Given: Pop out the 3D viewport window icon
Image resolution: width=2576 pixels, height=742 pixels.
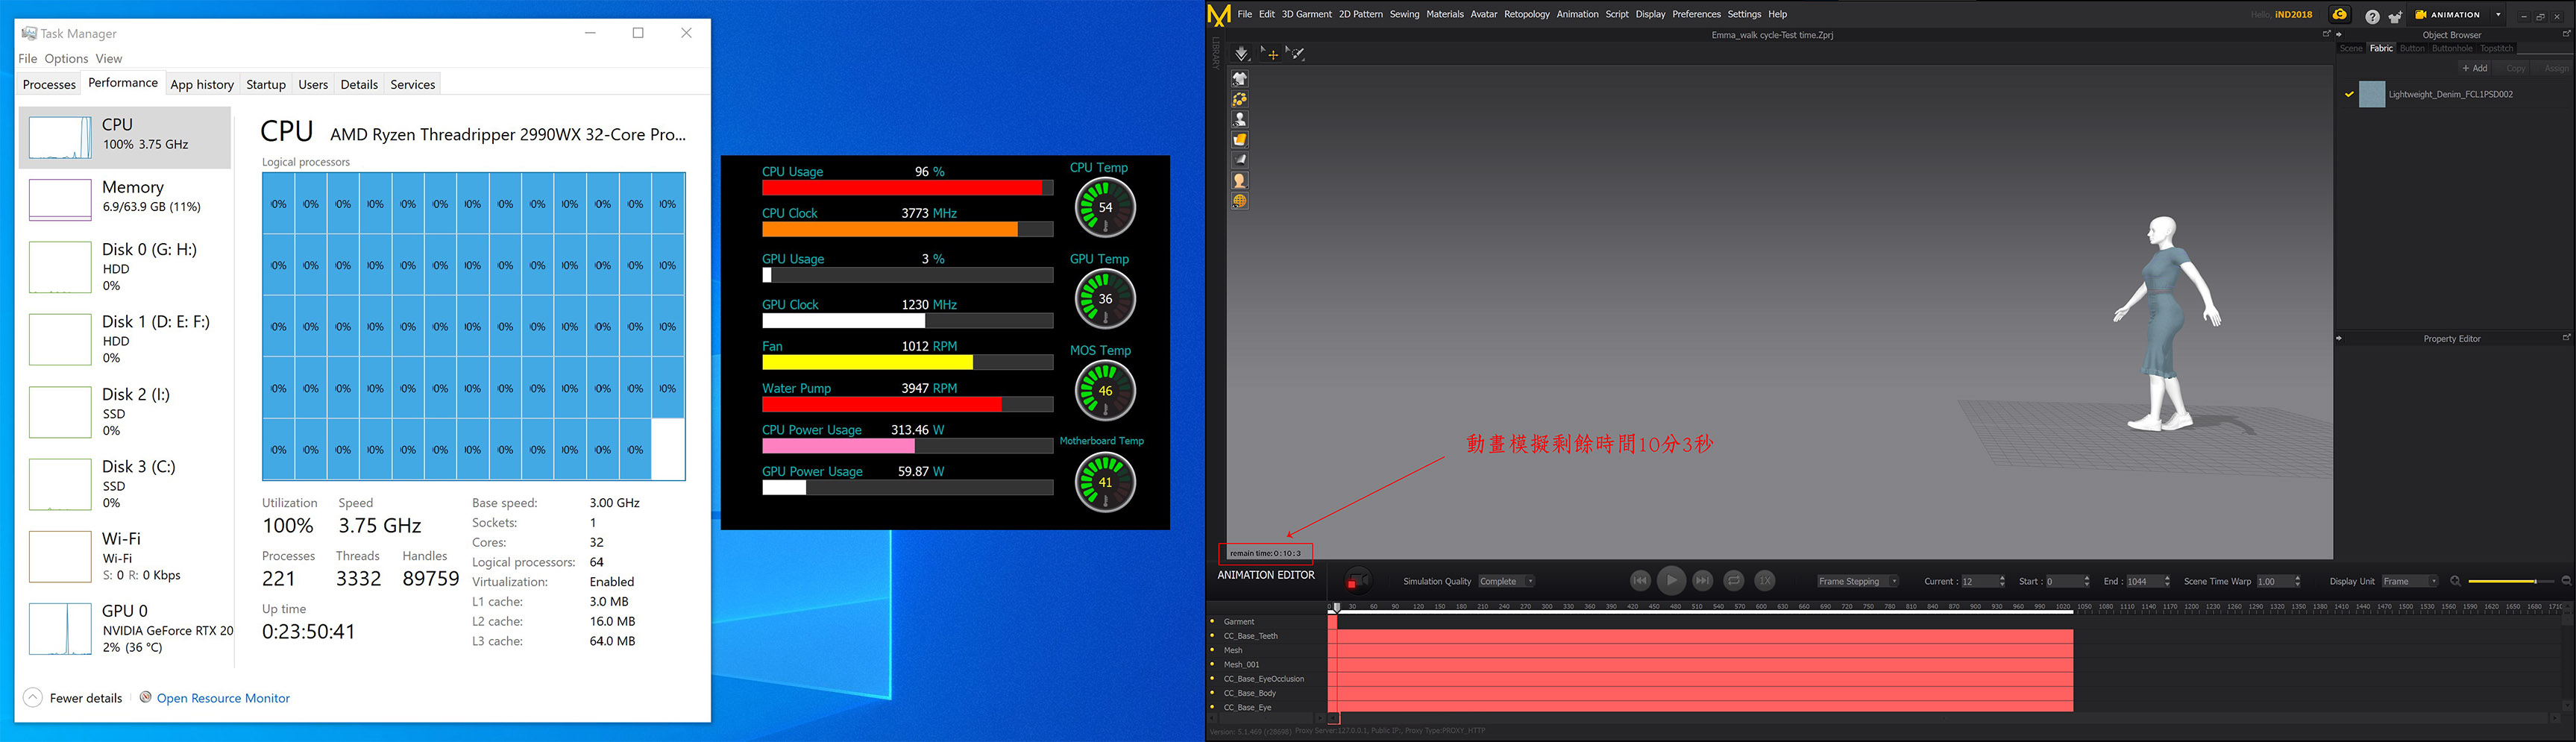Looking at the screenshot, I should coord(2326,34).
